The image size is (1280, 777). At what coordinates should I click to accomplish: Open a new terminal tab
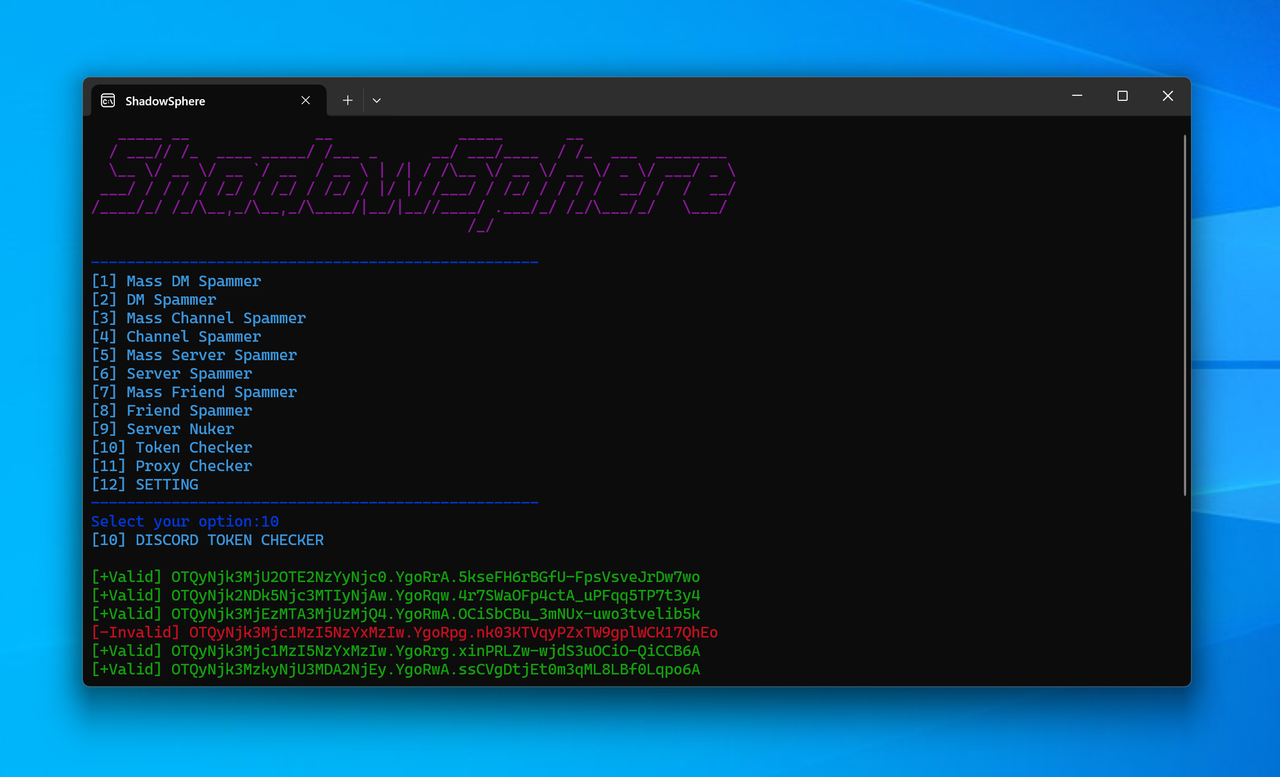[x=348, y=100]
